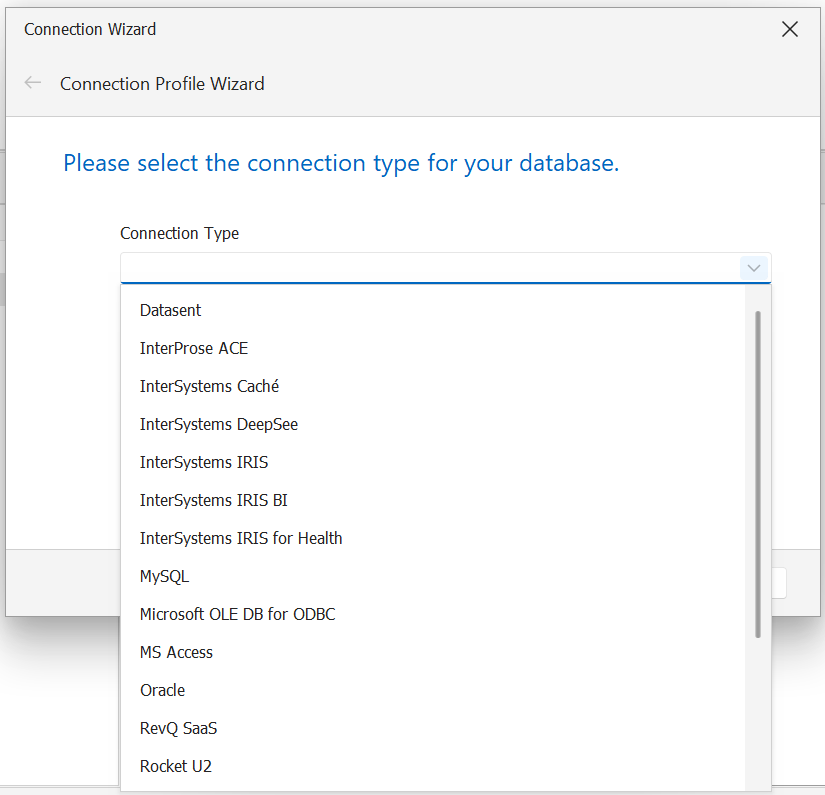Choose Microsoft OLE DB for ODBC
825x795 pixels.
click(x=237, y=614)
